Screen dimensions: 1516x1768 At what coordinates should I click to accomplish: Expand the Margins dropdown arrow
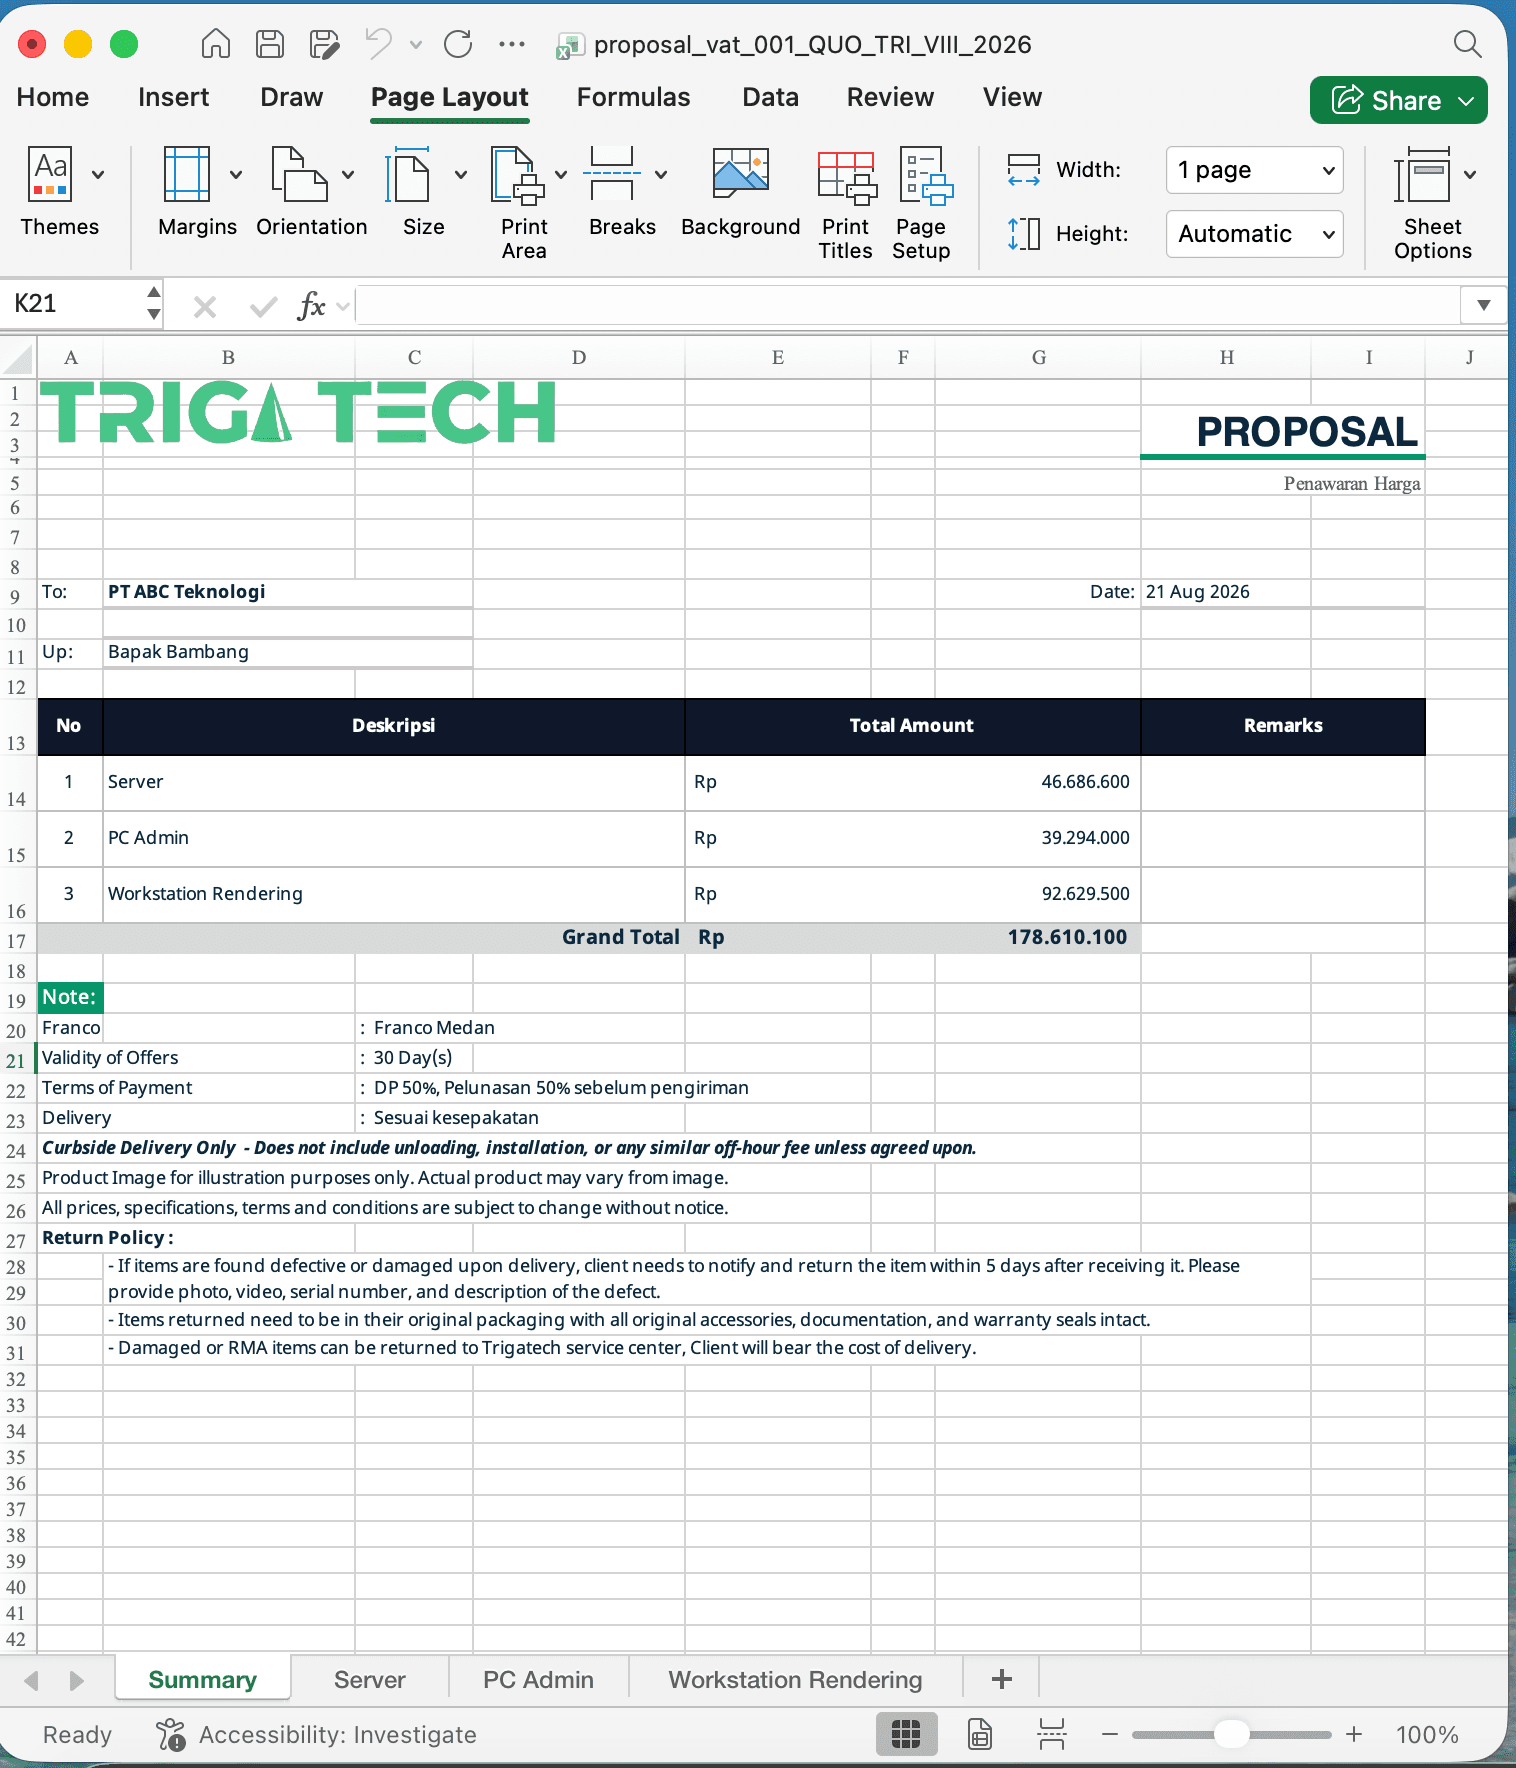[236, 175]
